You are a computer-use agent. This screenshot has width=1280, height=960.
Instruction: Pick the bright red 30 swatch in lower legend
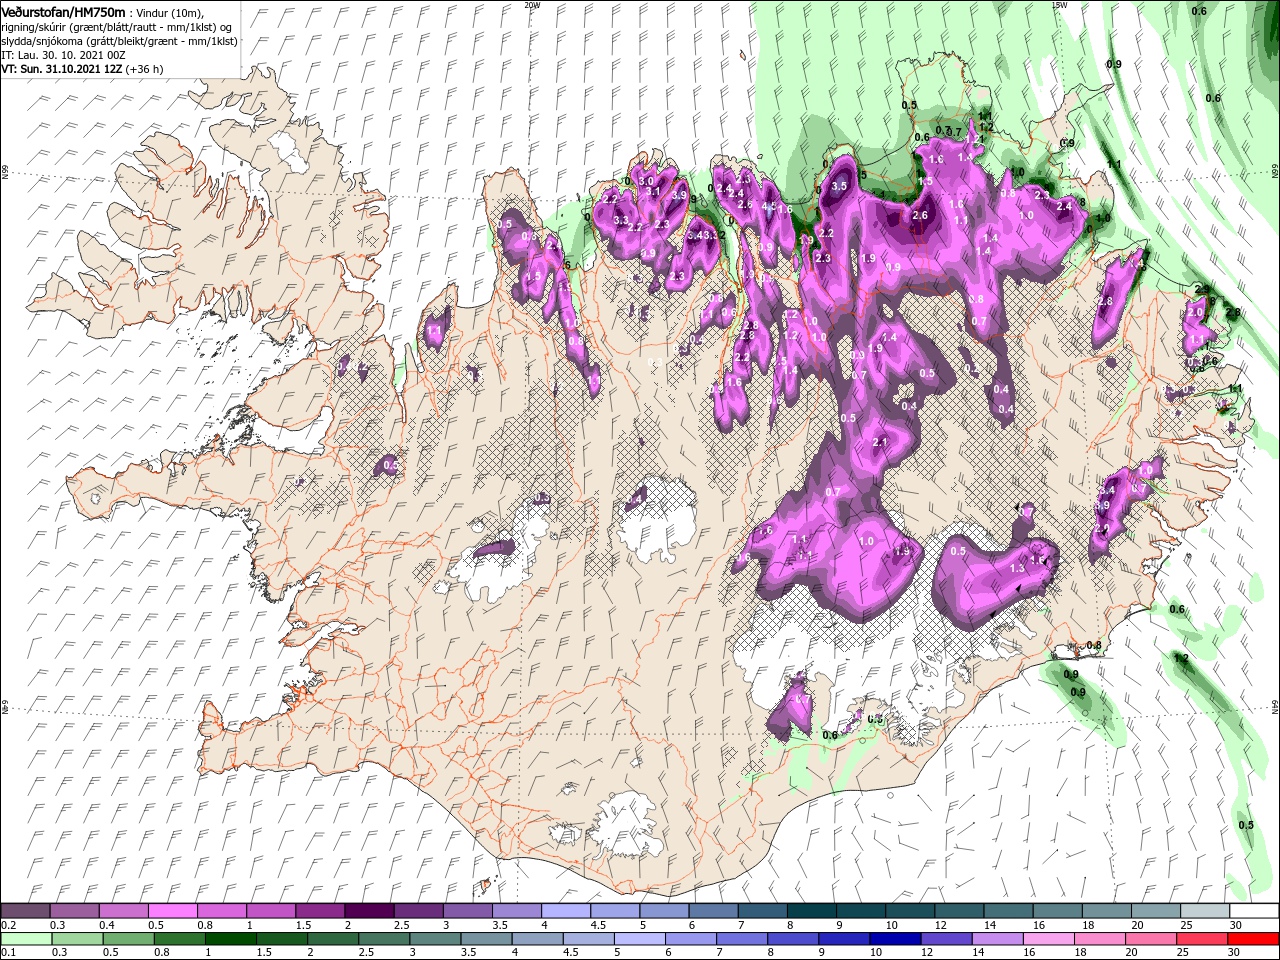tap(1254, 939)
